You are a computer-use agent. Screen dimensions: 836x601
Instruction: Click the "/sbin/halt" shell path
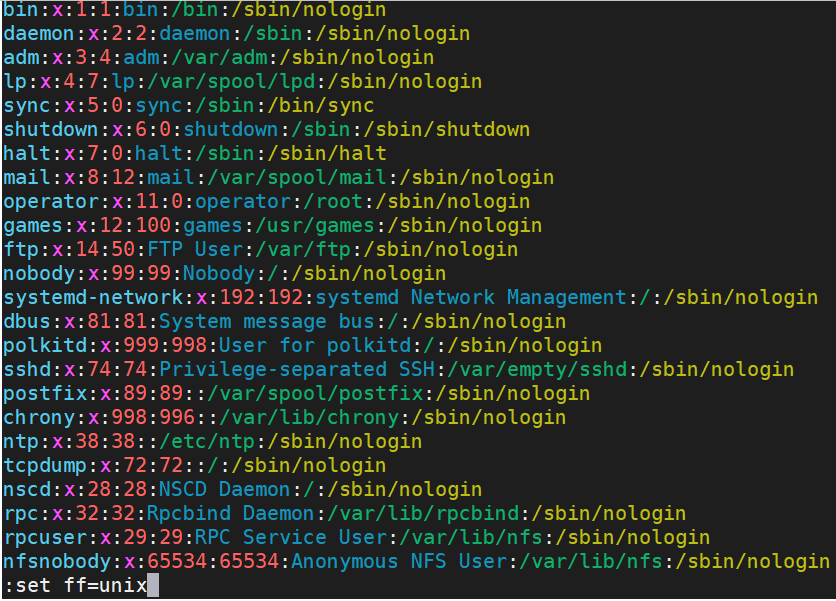(327, 154)
